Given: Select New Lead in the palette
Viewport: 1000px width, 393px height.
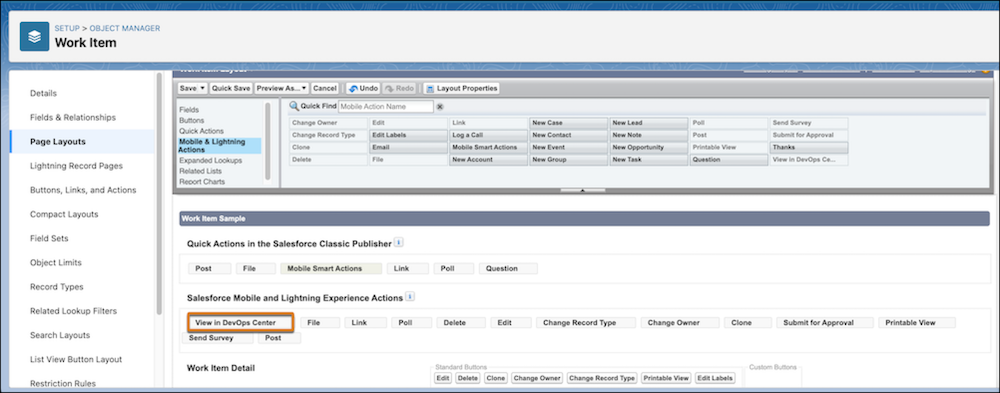Looking at the screenshot, I should tap(649, 122).
